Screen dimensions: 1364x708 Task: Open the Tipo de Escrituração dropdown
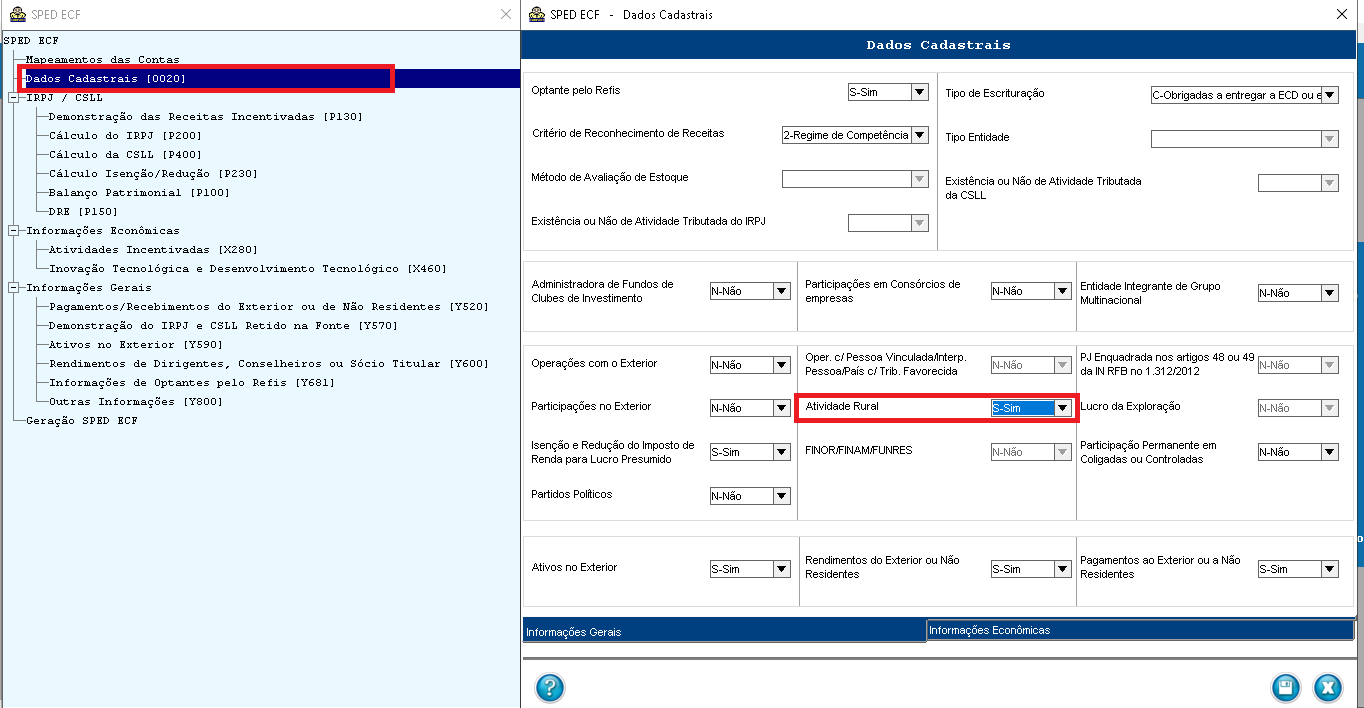(1330, 95)
